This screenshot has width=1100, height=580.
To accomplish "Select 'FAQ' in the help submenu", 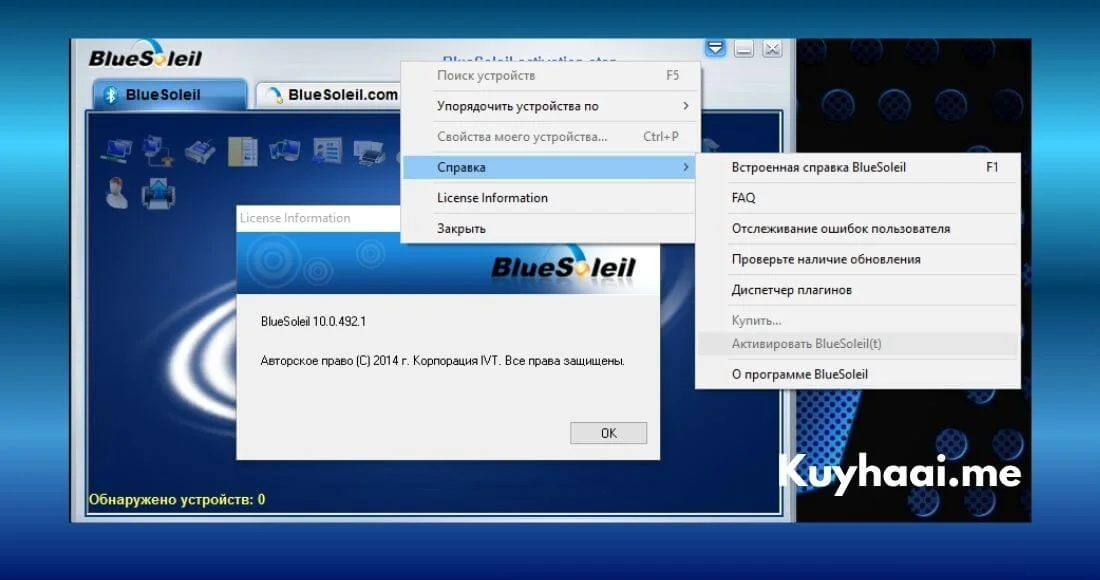I will click(x=858, y=198).
